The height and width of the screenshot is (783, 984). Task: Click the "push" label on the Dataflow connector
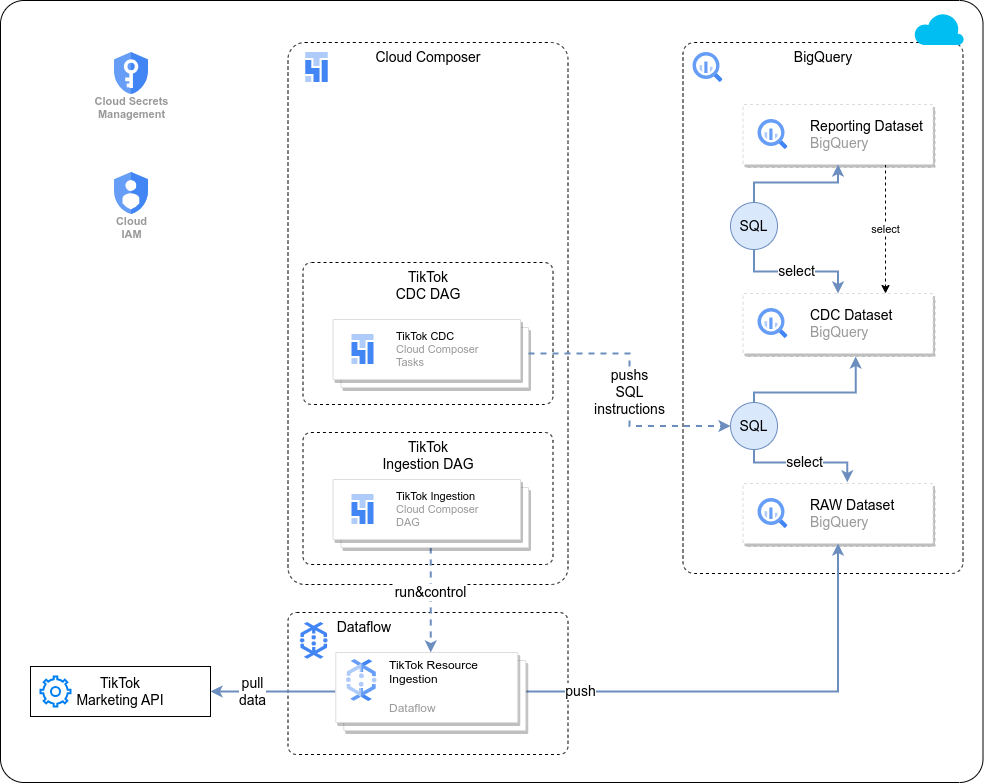(580, 691)
